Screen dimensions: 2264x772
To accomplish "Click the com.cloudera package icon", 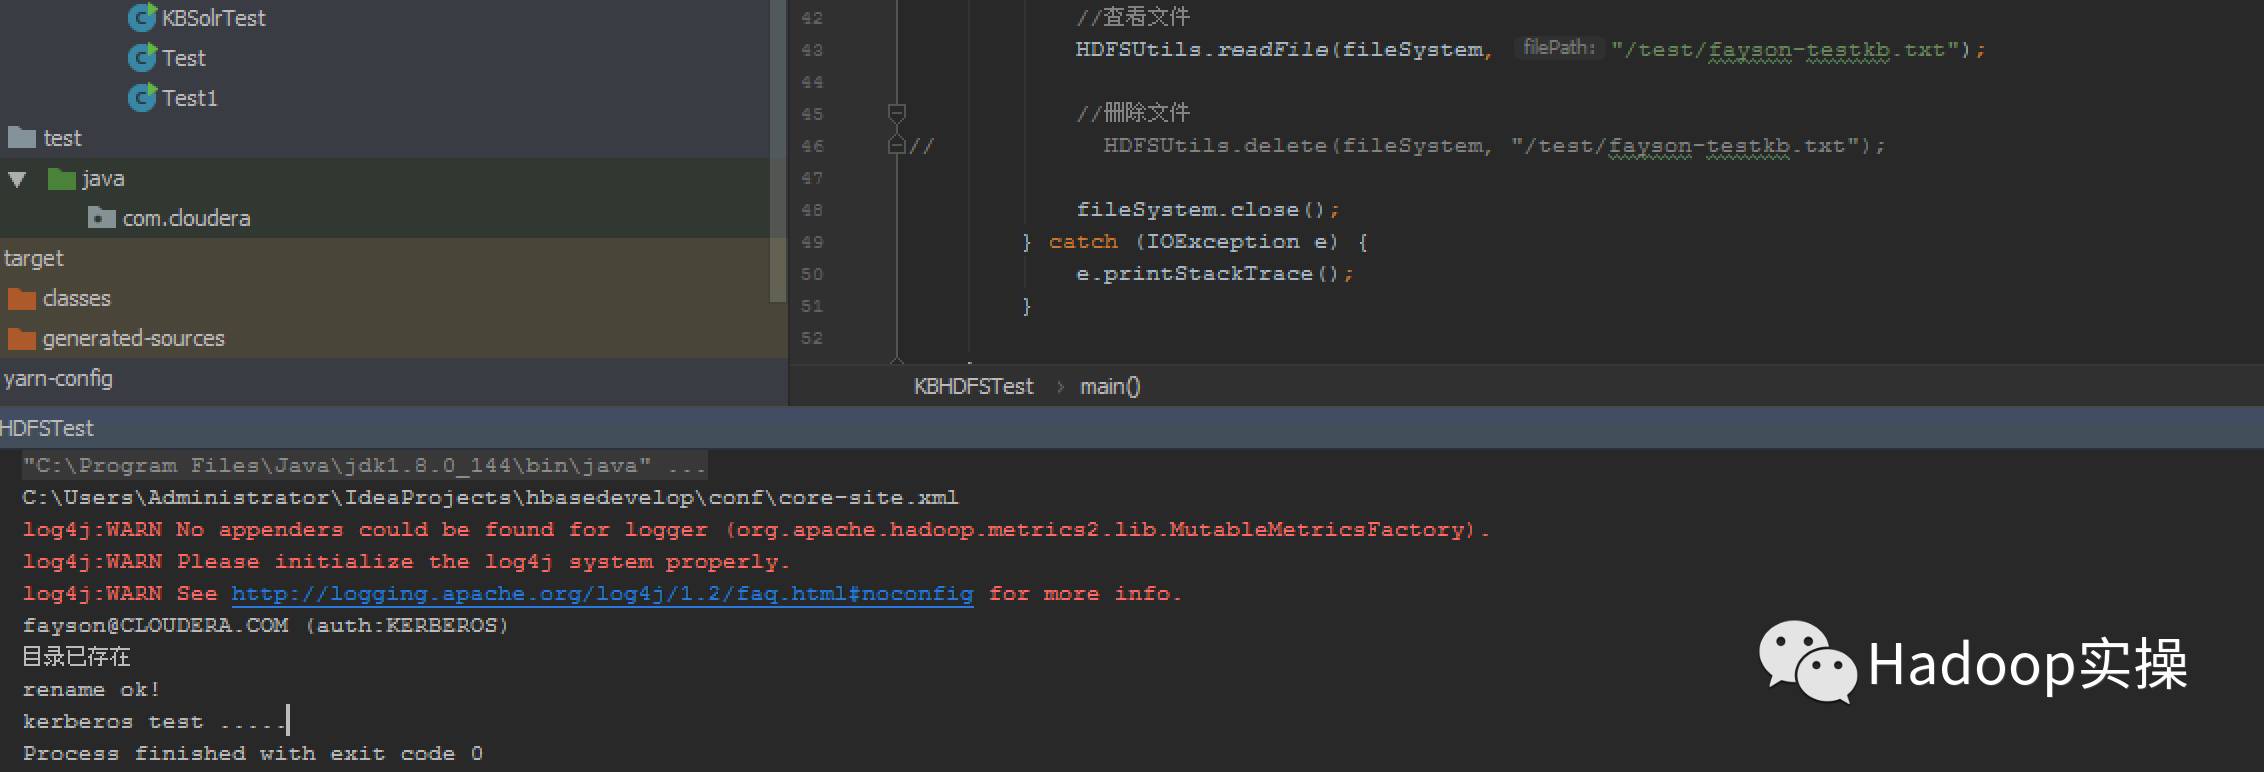I will pos(102,218).
